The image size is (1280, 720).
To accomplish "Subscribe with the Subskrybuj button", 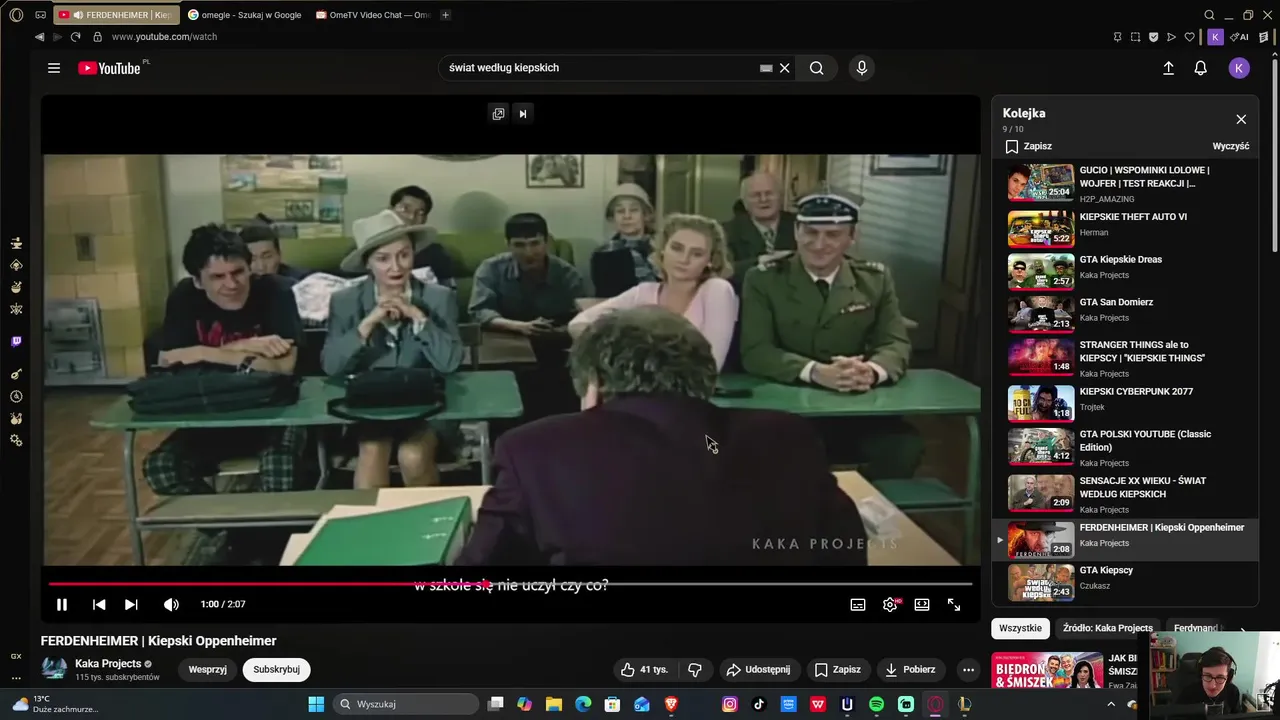I will point(276,669).
